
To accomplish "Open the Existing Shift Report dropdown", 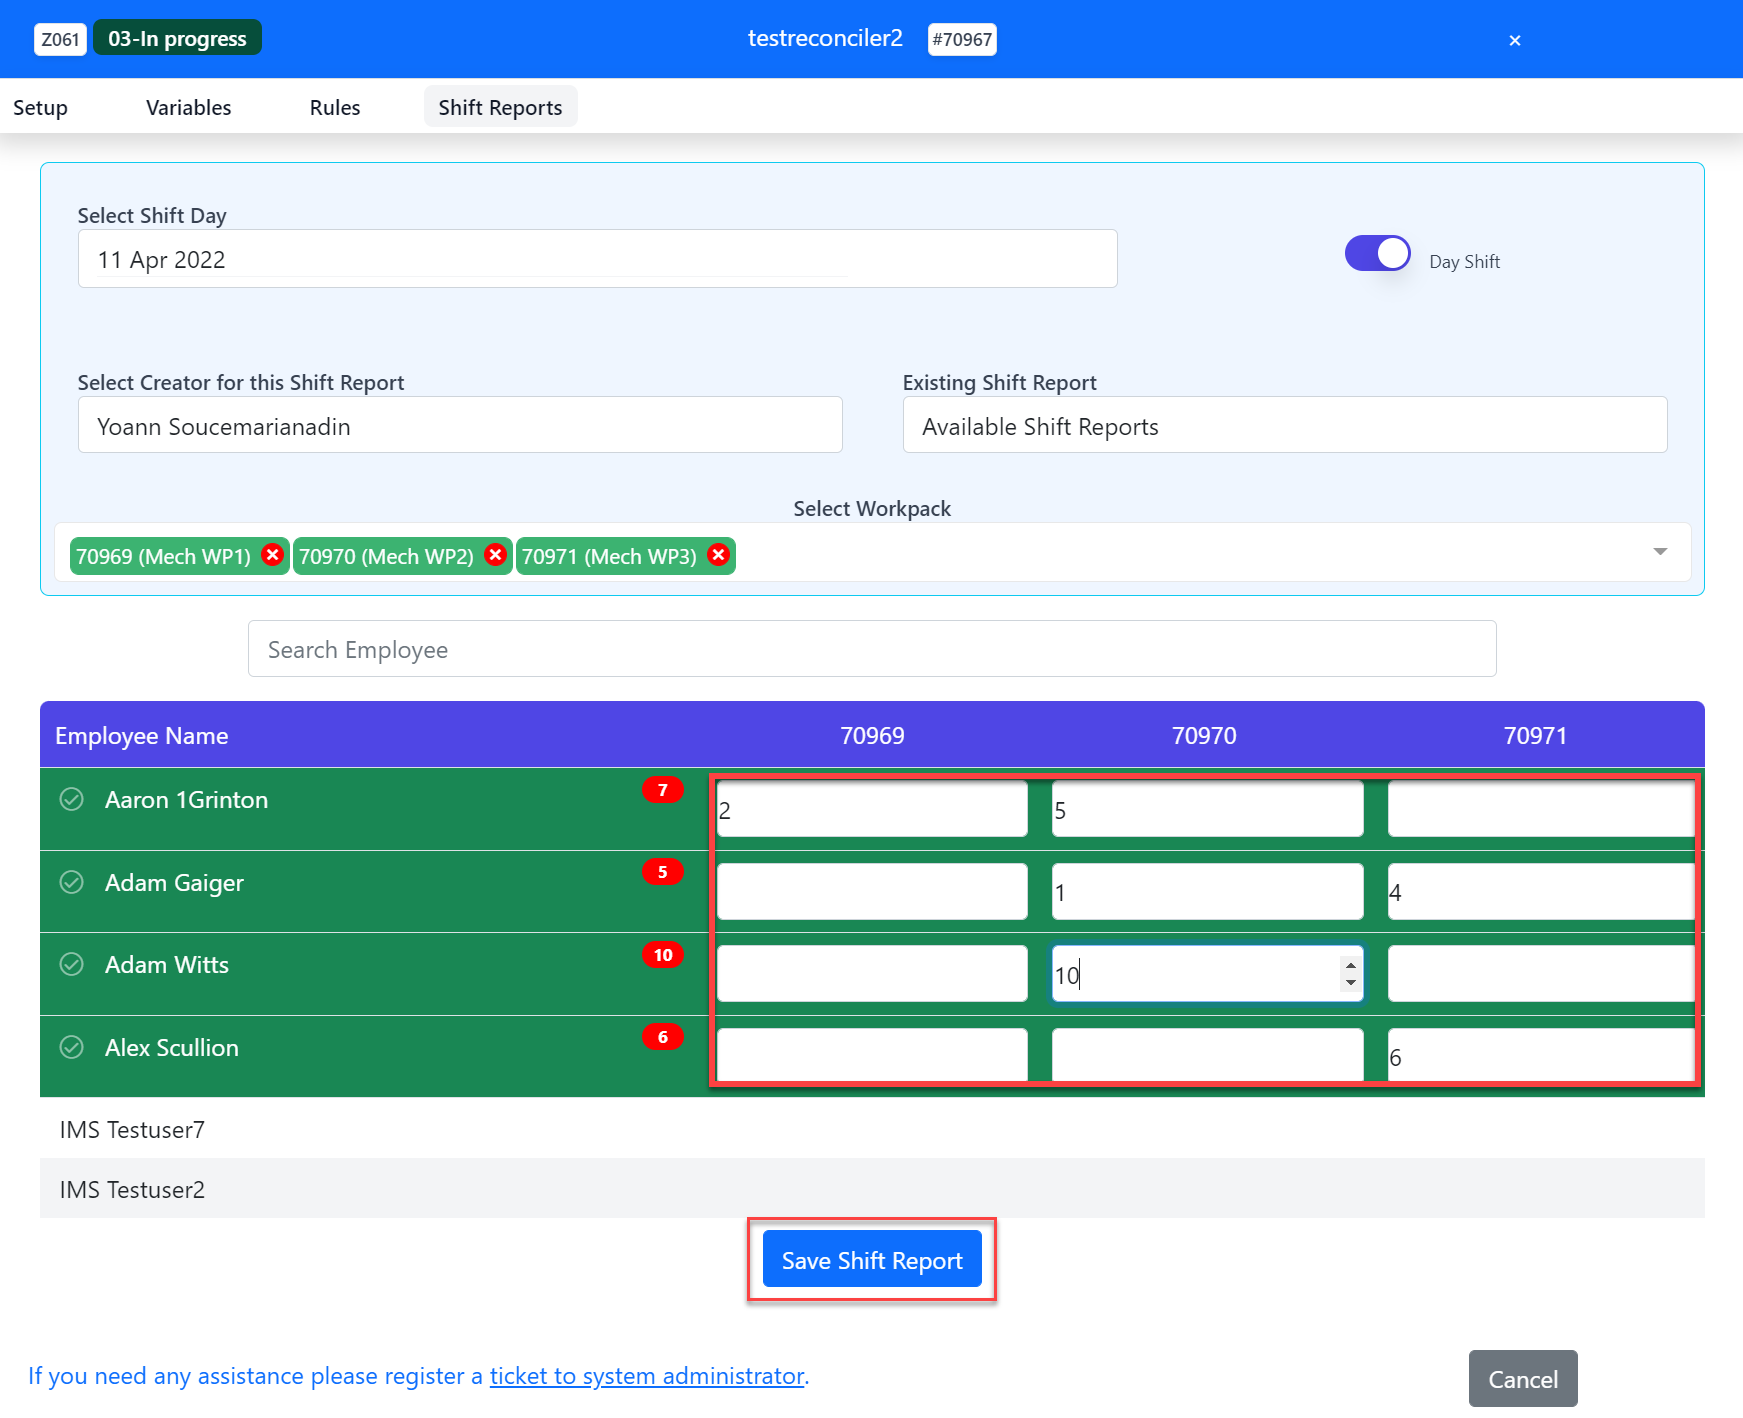I will tap(1284, 425).
